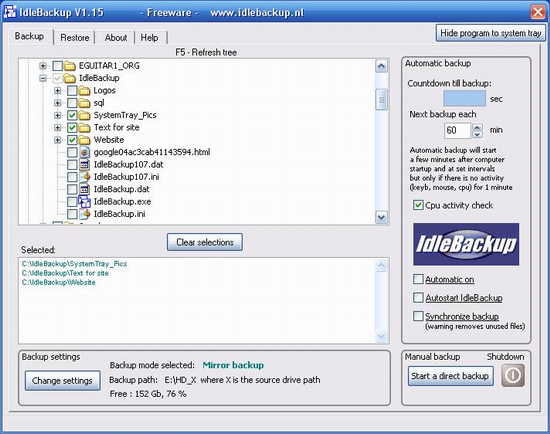Check the IdleBackup107.dat file checkbox
Image resolution: width=550 pixels, height=434 pixels.
click(72, 164)
